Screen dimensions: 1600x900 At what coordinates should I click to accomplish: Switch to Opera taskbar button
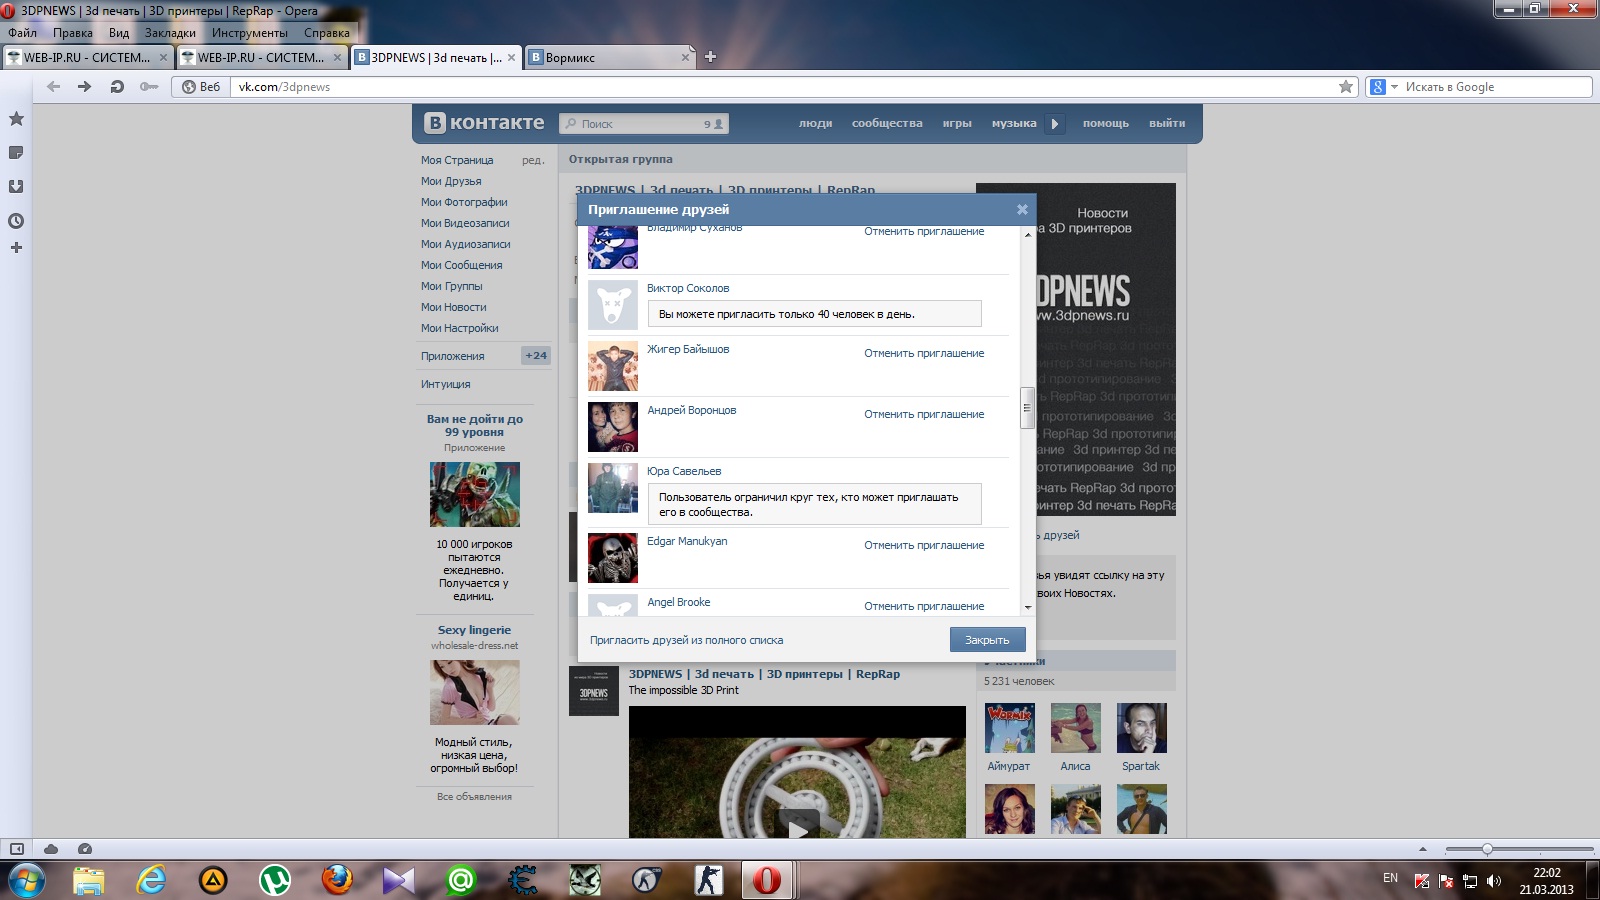[768, 880]
